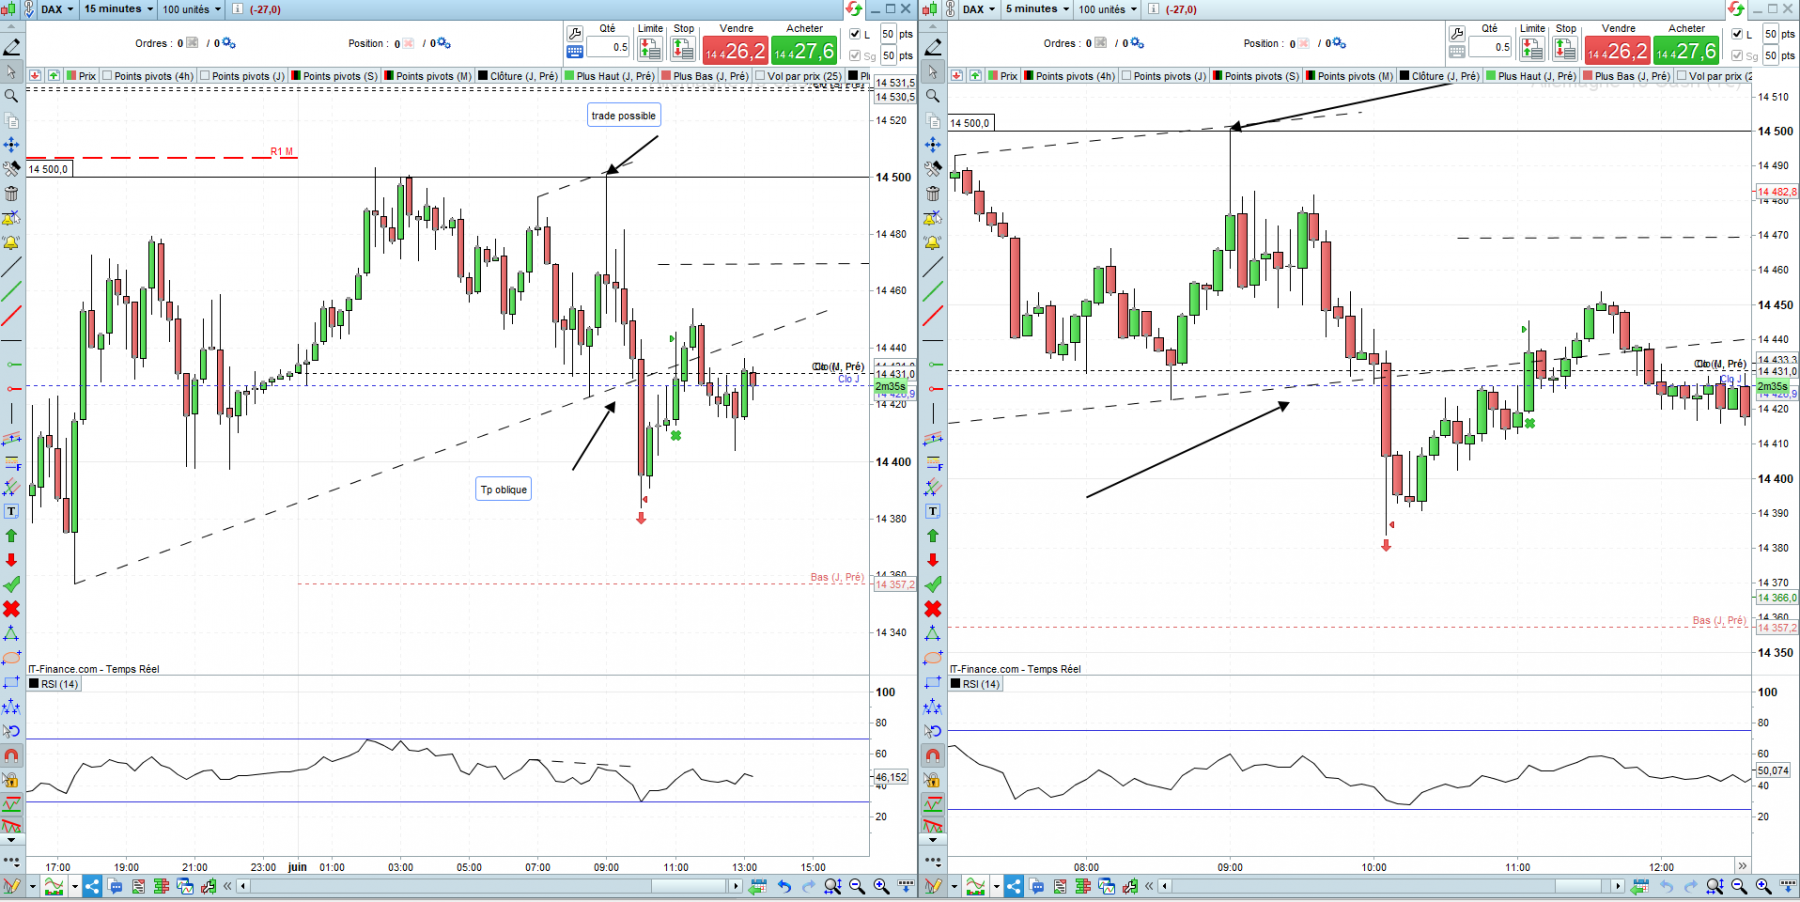Screen dimensions: 1800x902
Task: Open the 5 minutes timeframe dropdown
Action: click(x=1037, y=9)
